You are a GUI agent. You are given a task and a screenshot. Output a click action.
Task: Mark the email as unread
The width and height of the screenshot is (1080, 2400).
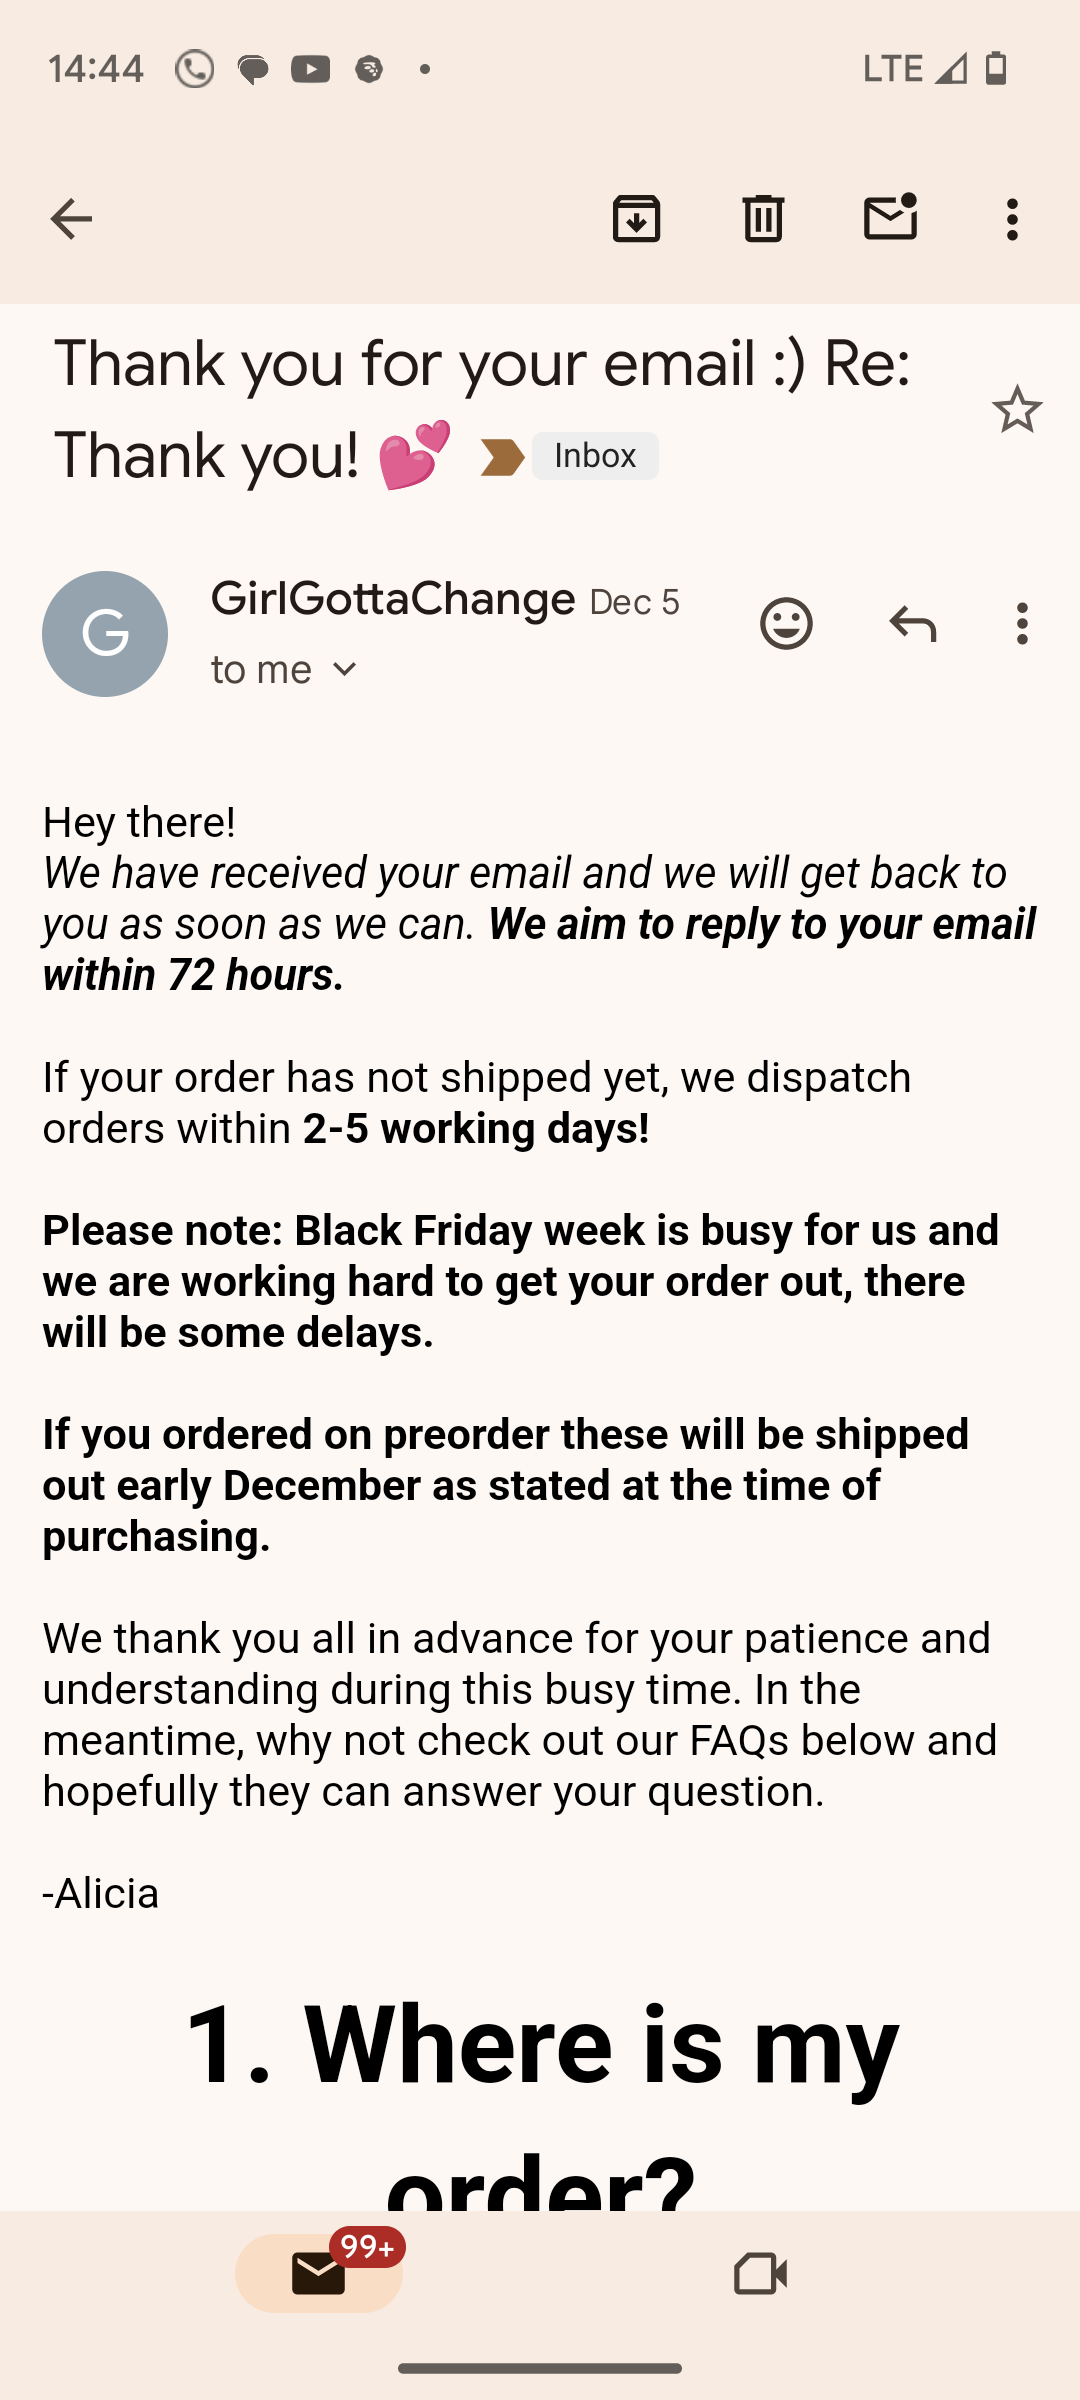click(x=890, y=217)
